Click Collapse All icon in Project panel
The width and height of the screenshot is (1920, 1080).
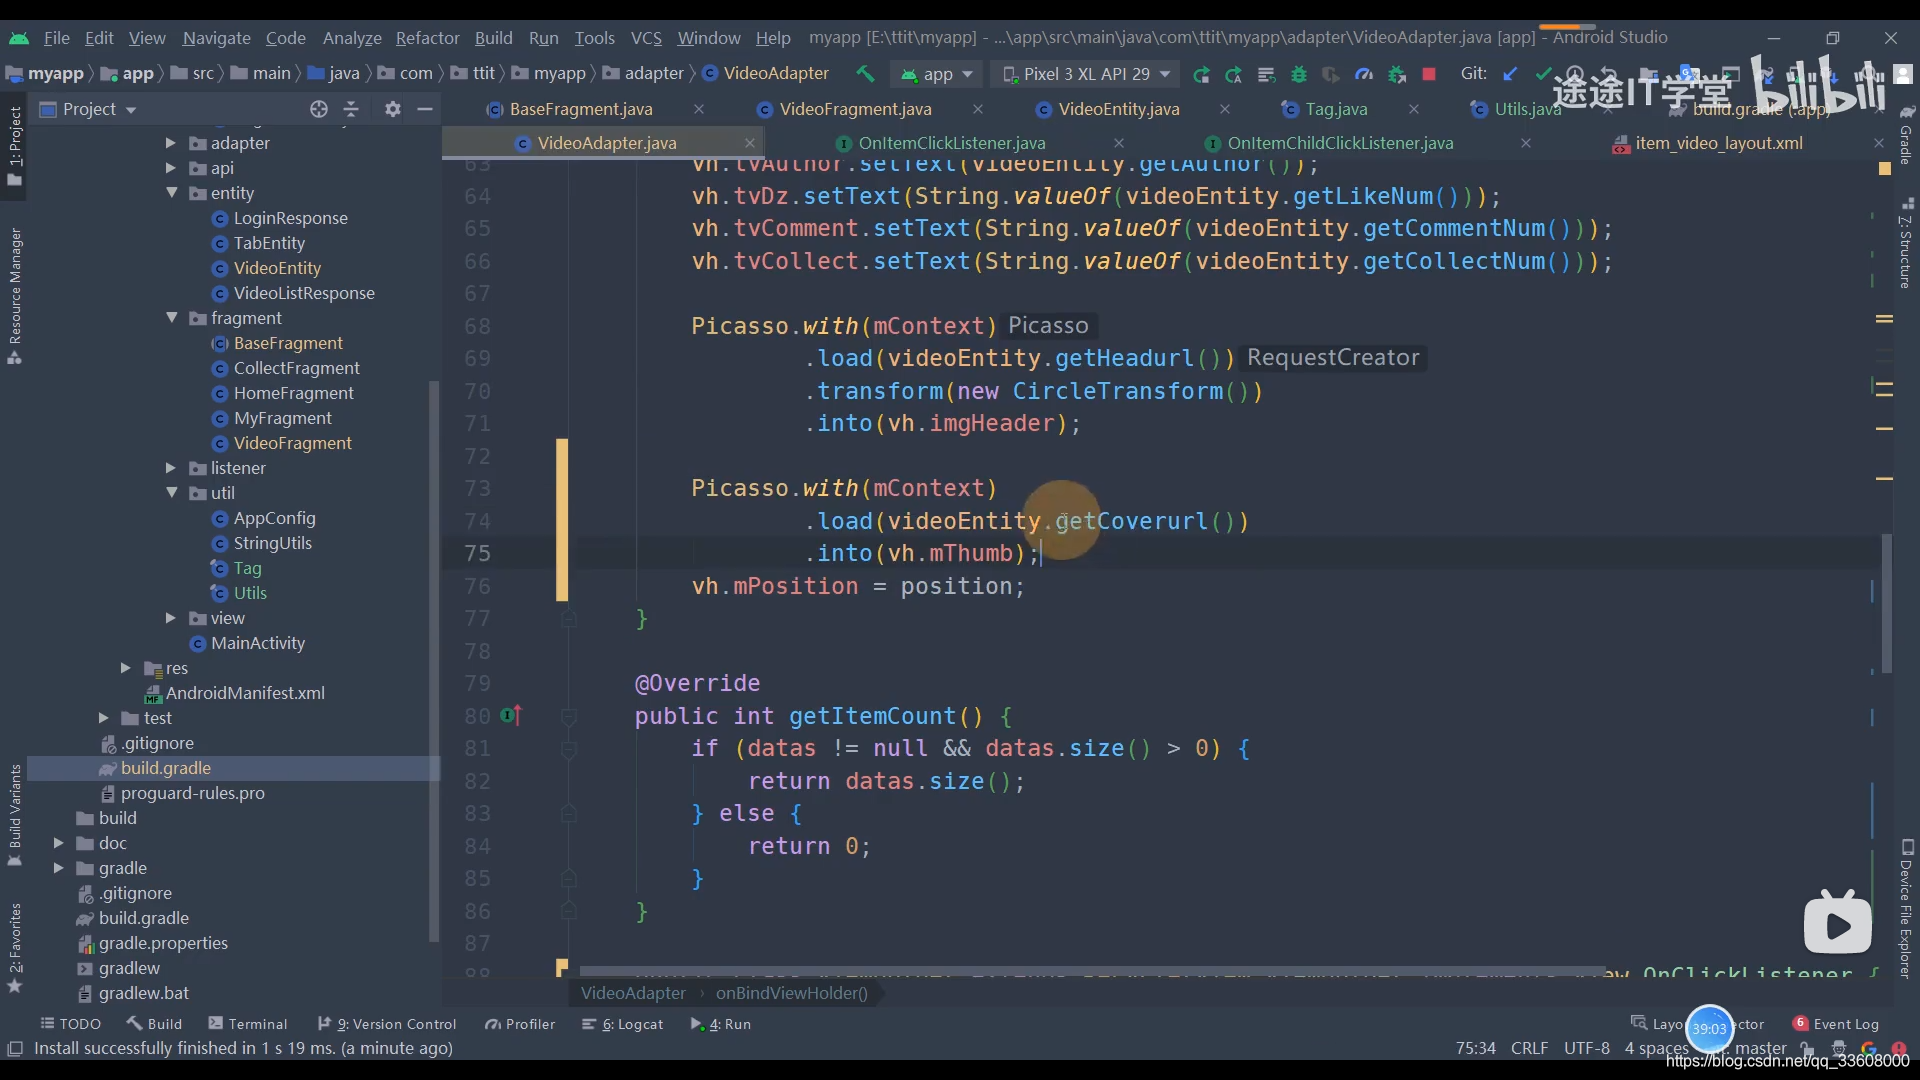pyautogui.click(x=351, y=109)
